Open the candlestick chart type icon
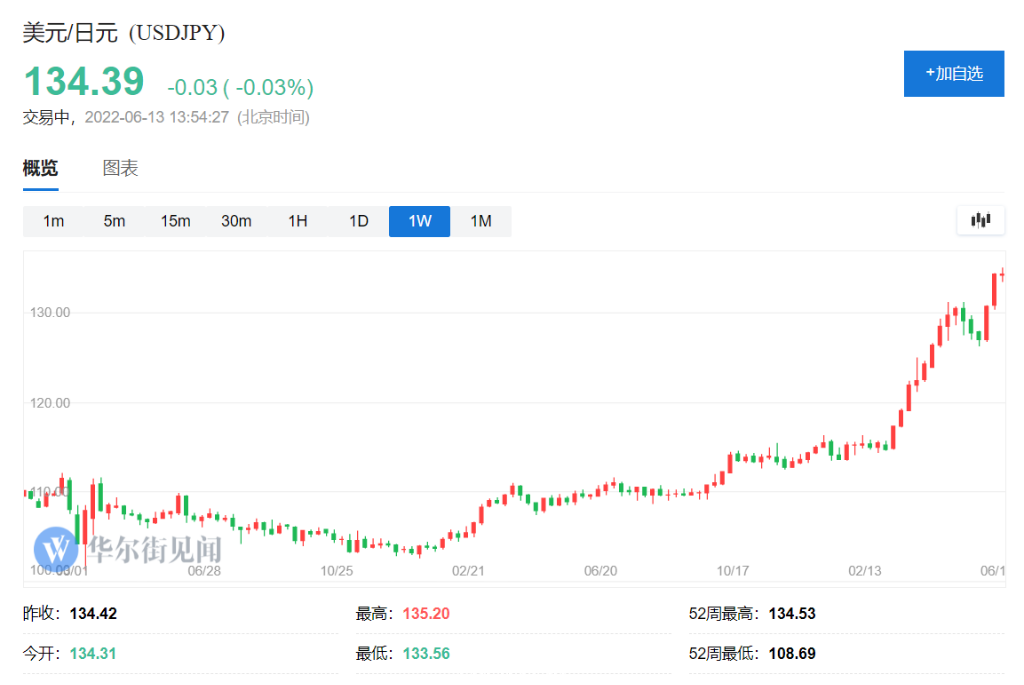The width and height of the screenshot is (1024, 685). click(x=980, y=221)
